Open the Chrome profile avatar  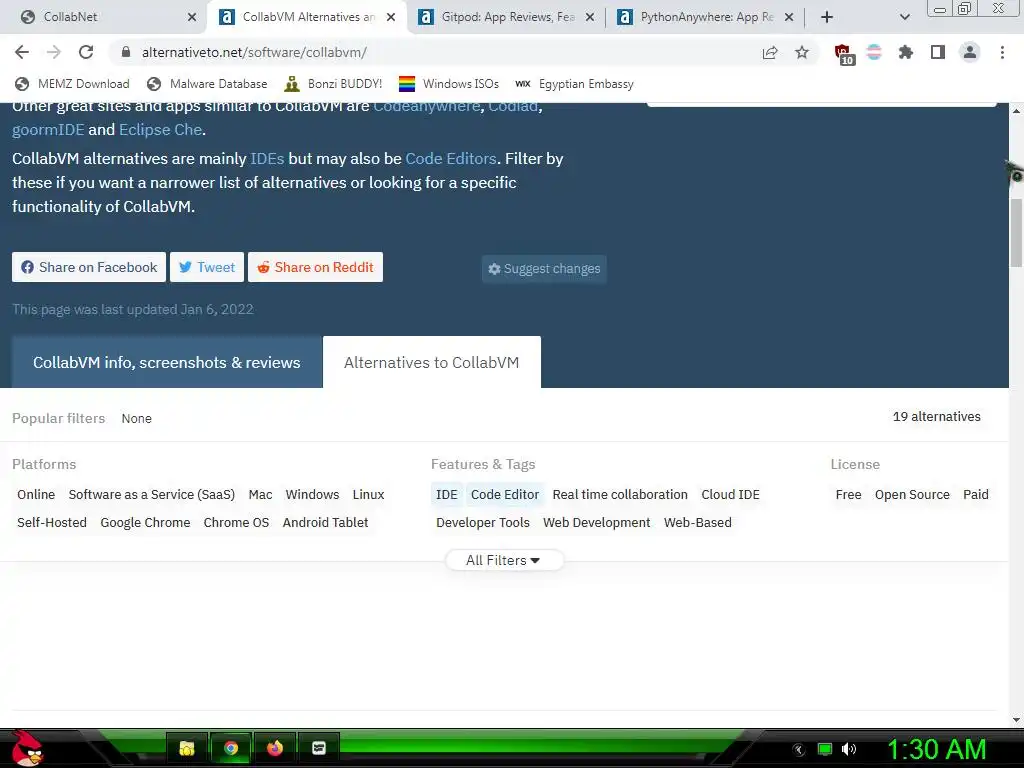(970, 52)
